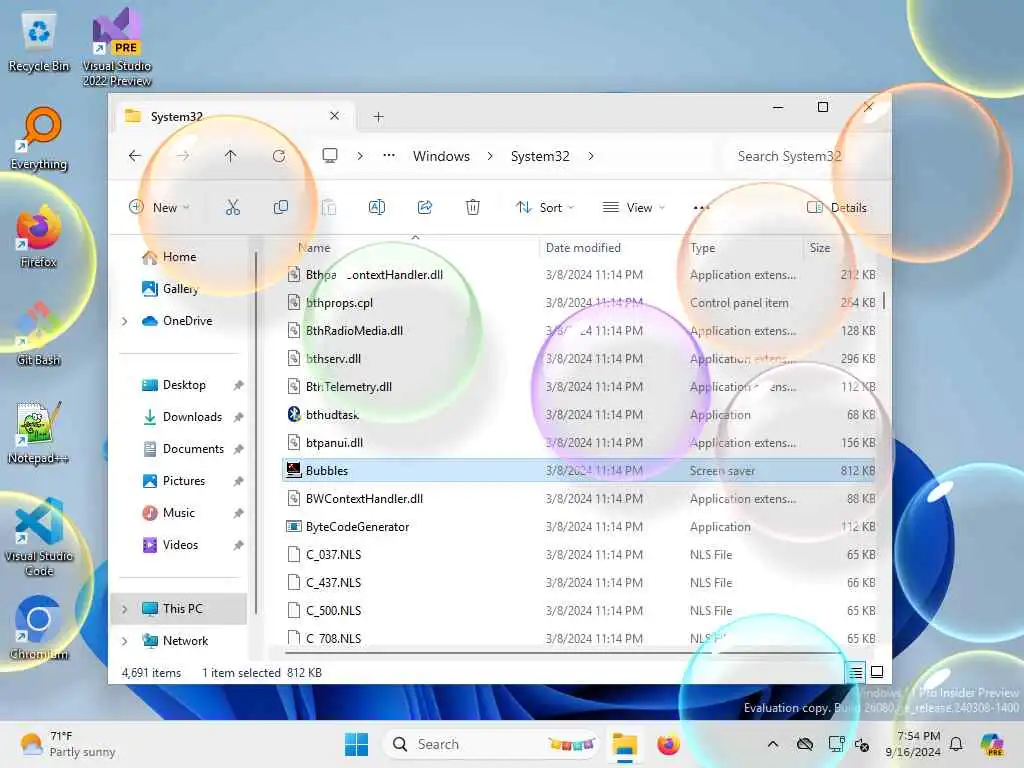Select the Bubbles screen saver file

[578, 470]
